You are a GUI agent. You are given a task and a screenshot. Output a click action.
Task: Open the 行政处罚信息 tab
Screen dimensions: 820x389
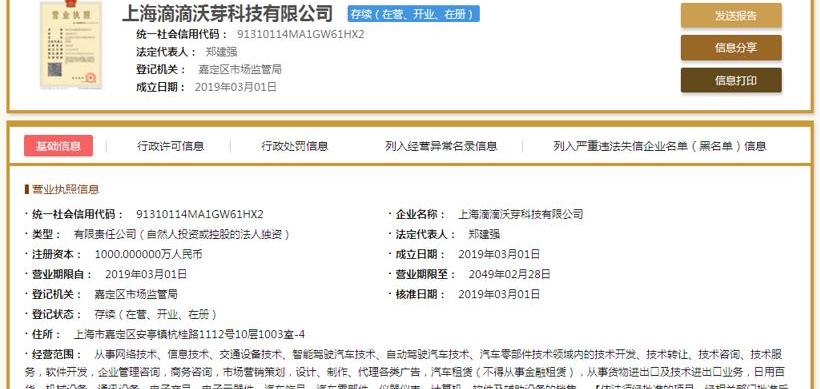click(x=294, y=146)
